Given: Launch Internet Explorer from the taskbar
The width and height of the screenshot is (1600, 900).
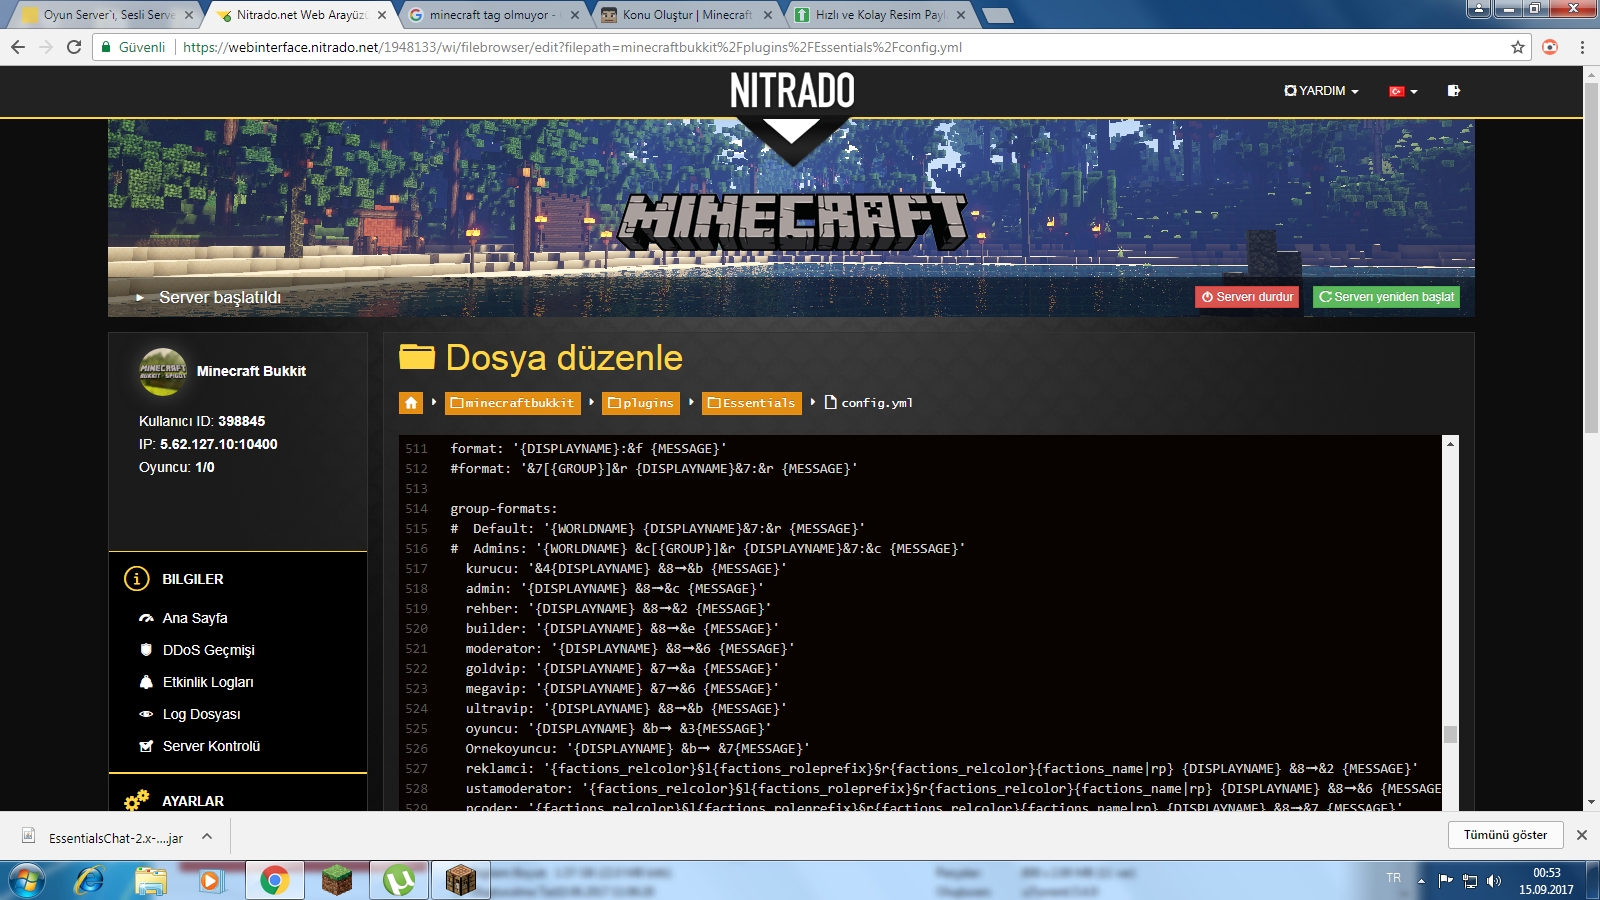Looking at the screenshot, I should pos(89,881).
